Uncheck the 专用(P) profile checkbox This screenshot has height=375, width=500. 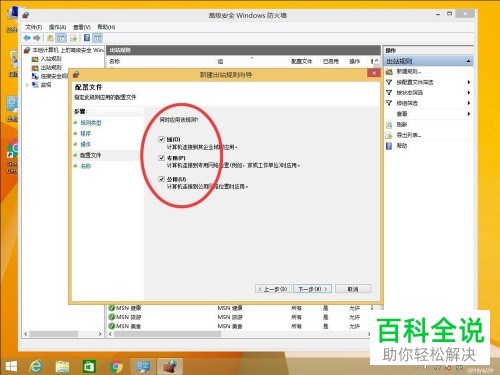[x=162, y=158]
